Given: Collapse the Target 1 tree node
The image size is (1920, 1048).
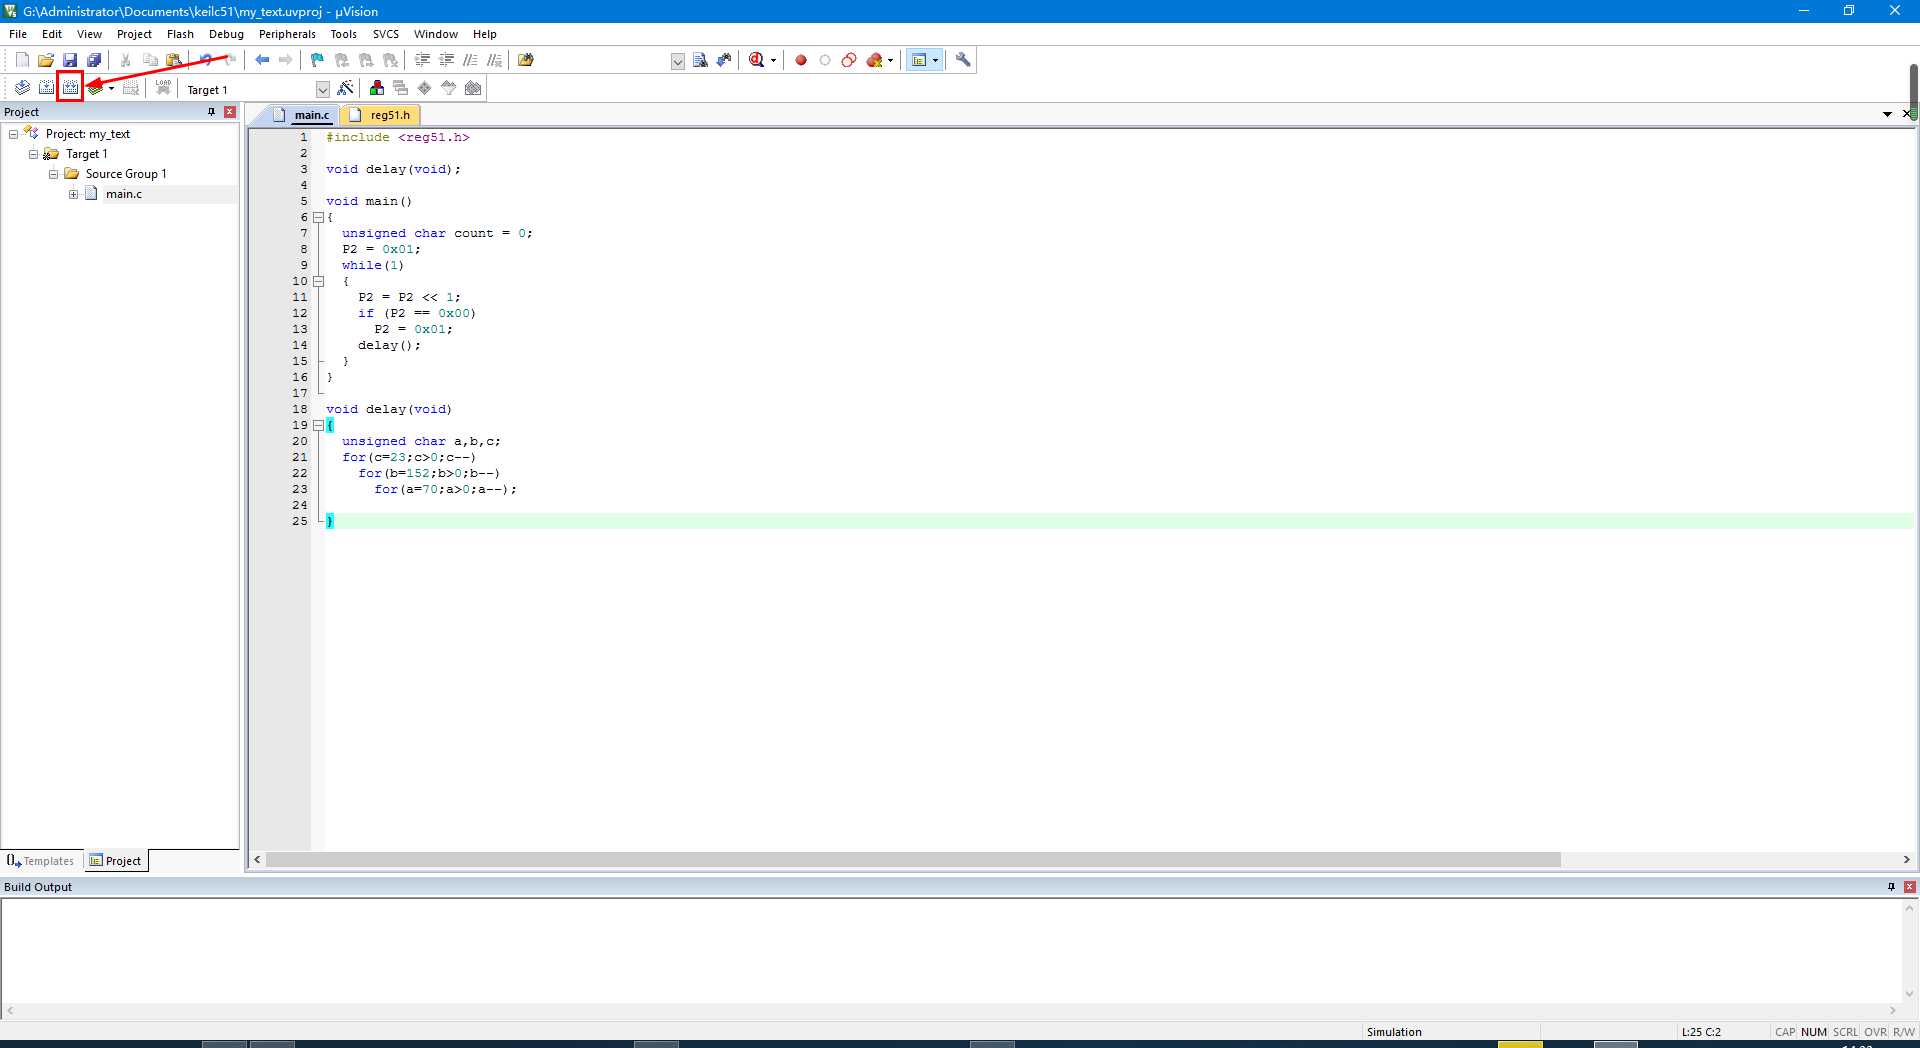Looking at the screenshot, I should 33,154.
